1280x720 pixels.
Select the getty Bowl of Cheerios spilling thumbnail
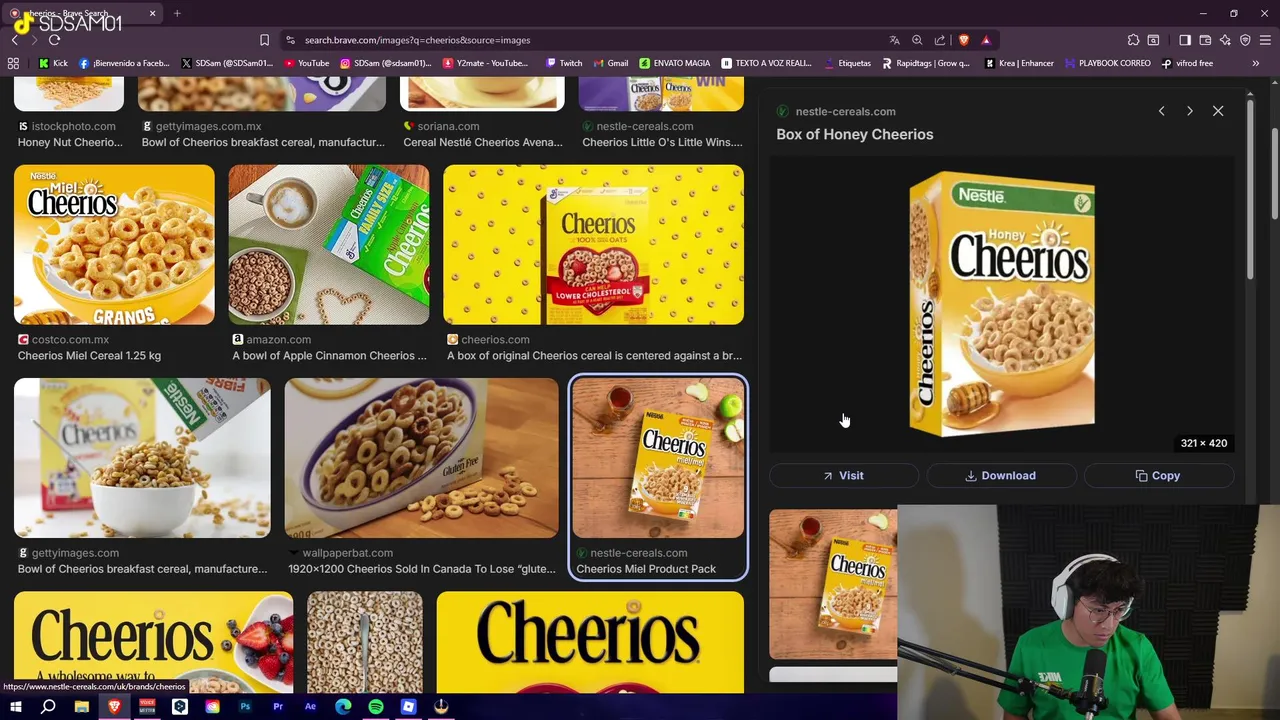coord(142,458)
